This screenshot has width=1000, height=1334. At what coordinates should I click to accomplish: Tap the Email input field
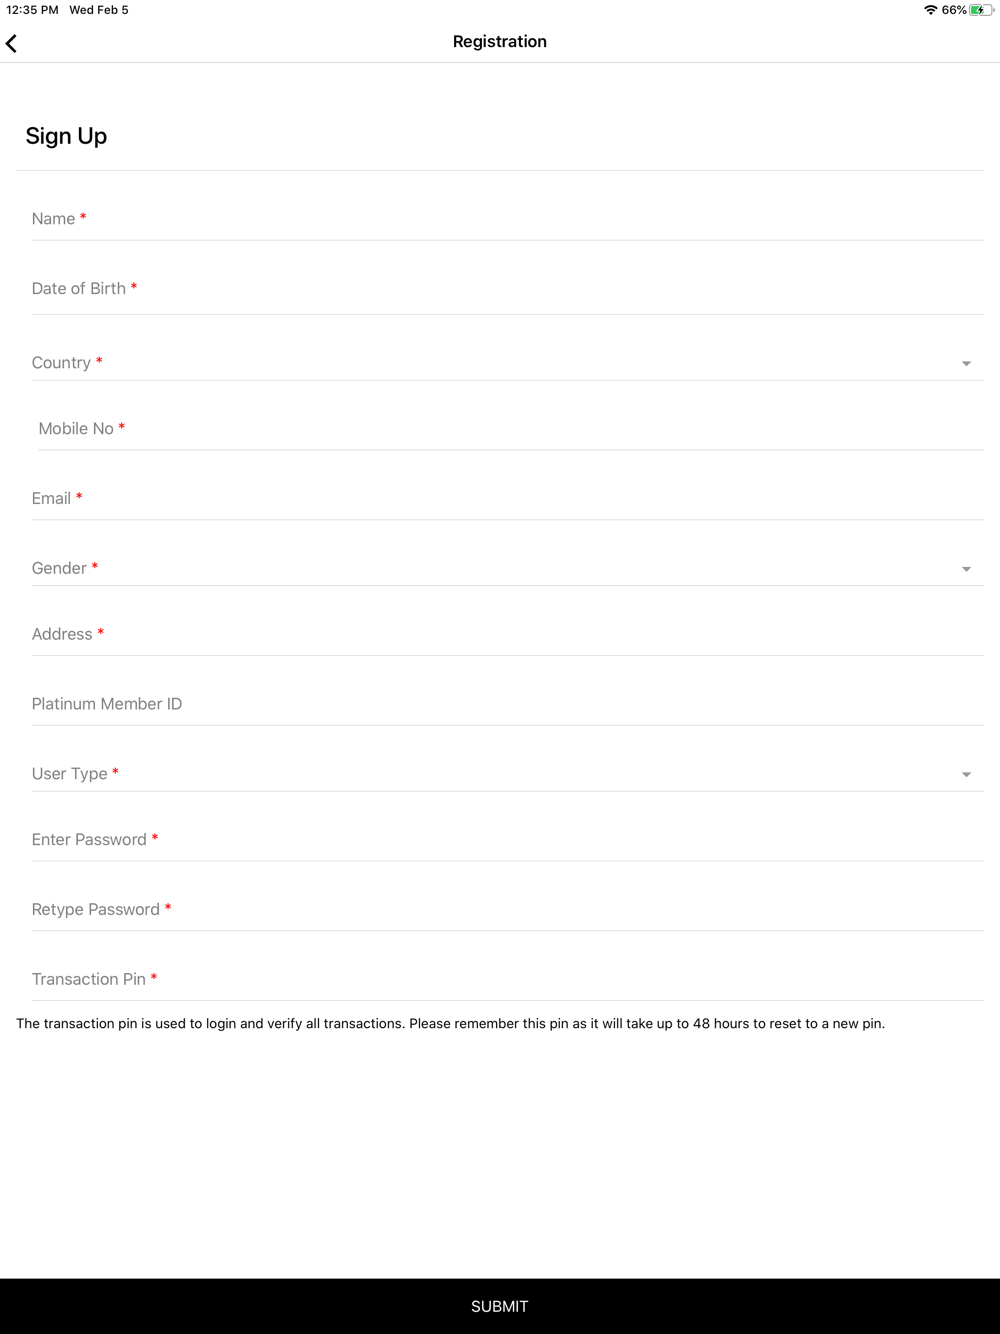[x=507, y=499]
